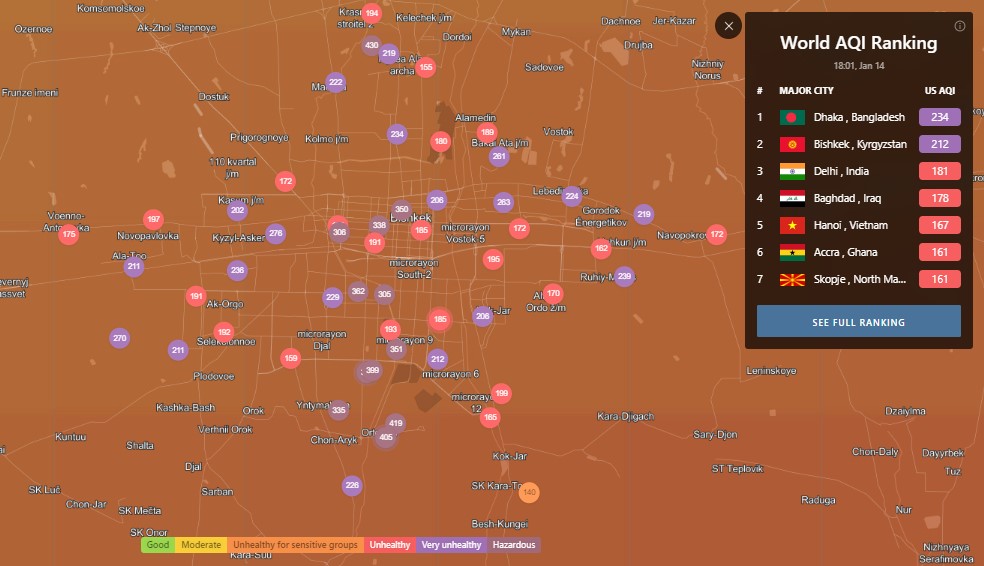Select the orange 140 AQI marker

[530, 492]
